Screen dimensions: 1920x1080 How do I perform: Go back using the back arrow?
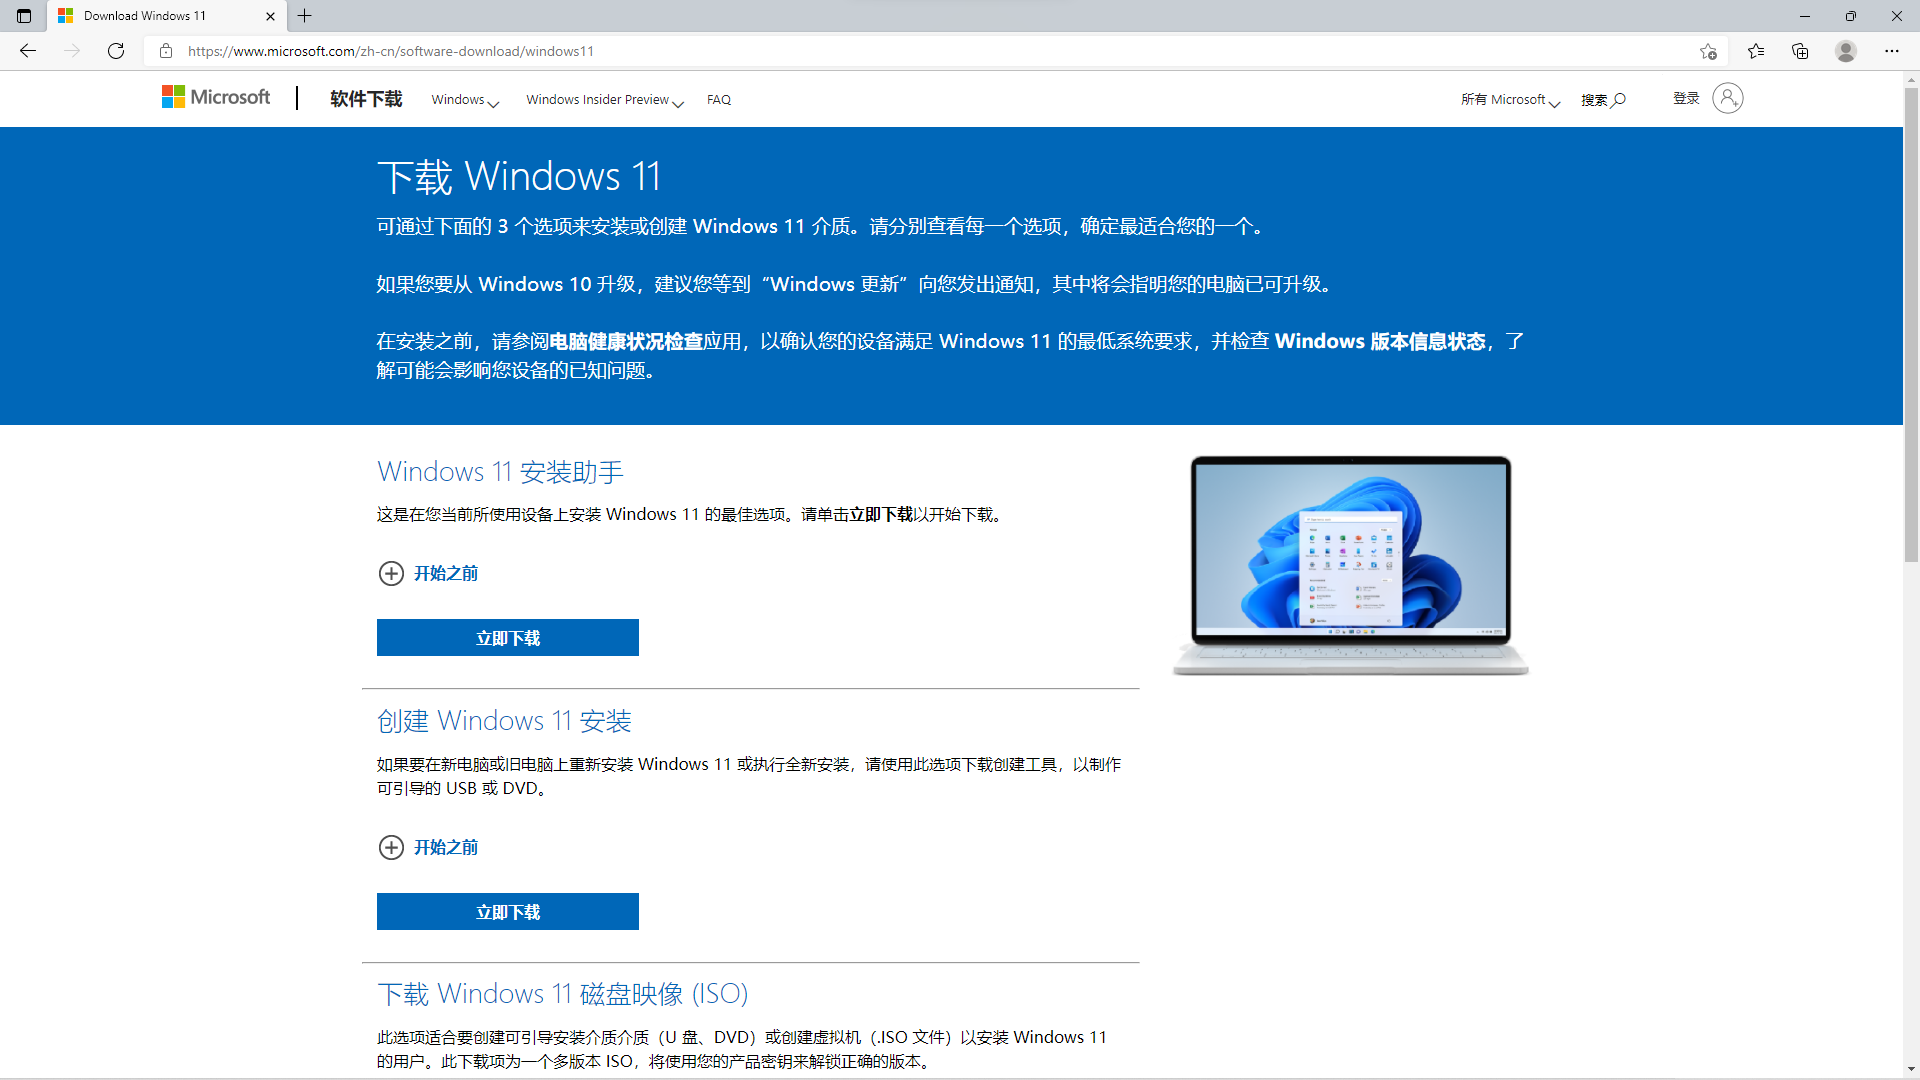point(28,51)
